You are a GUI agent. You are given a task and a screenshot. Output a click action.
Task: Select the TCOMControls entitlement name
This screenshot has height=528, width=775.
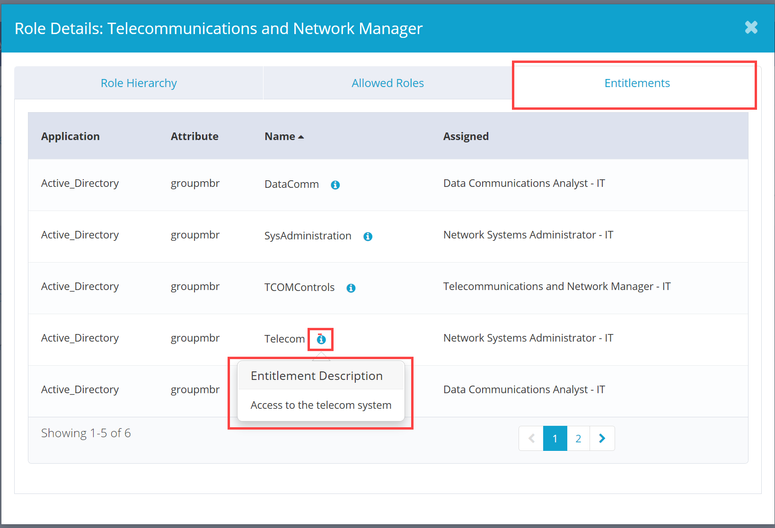[x=300, y=288]
